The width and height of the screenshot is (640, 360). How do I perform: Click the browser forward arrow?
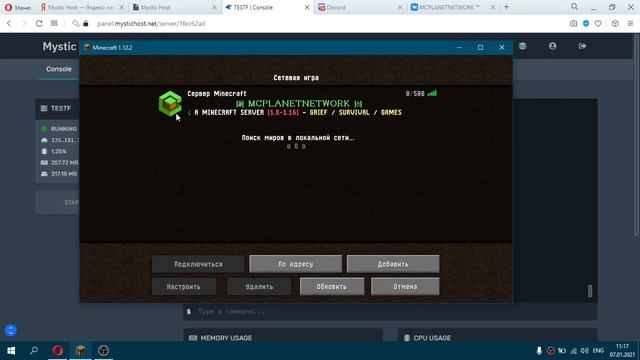[24, 24]
